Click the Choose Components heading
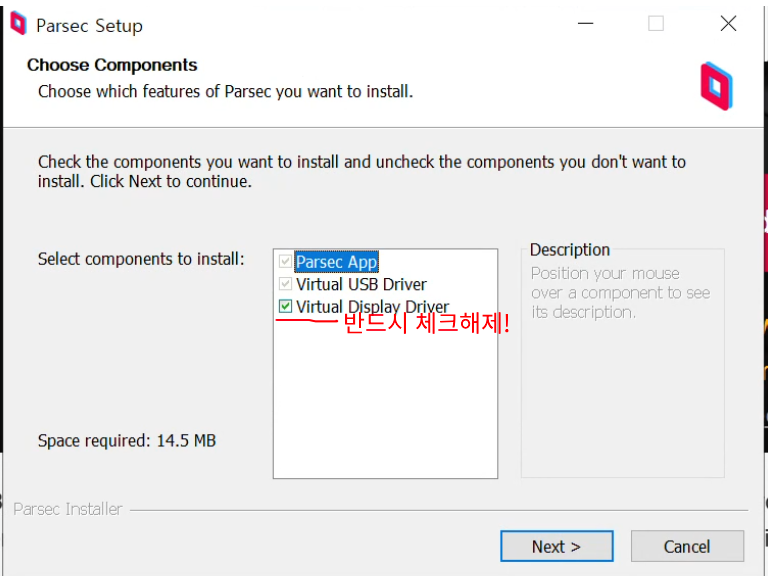 [x=112, y=65]
